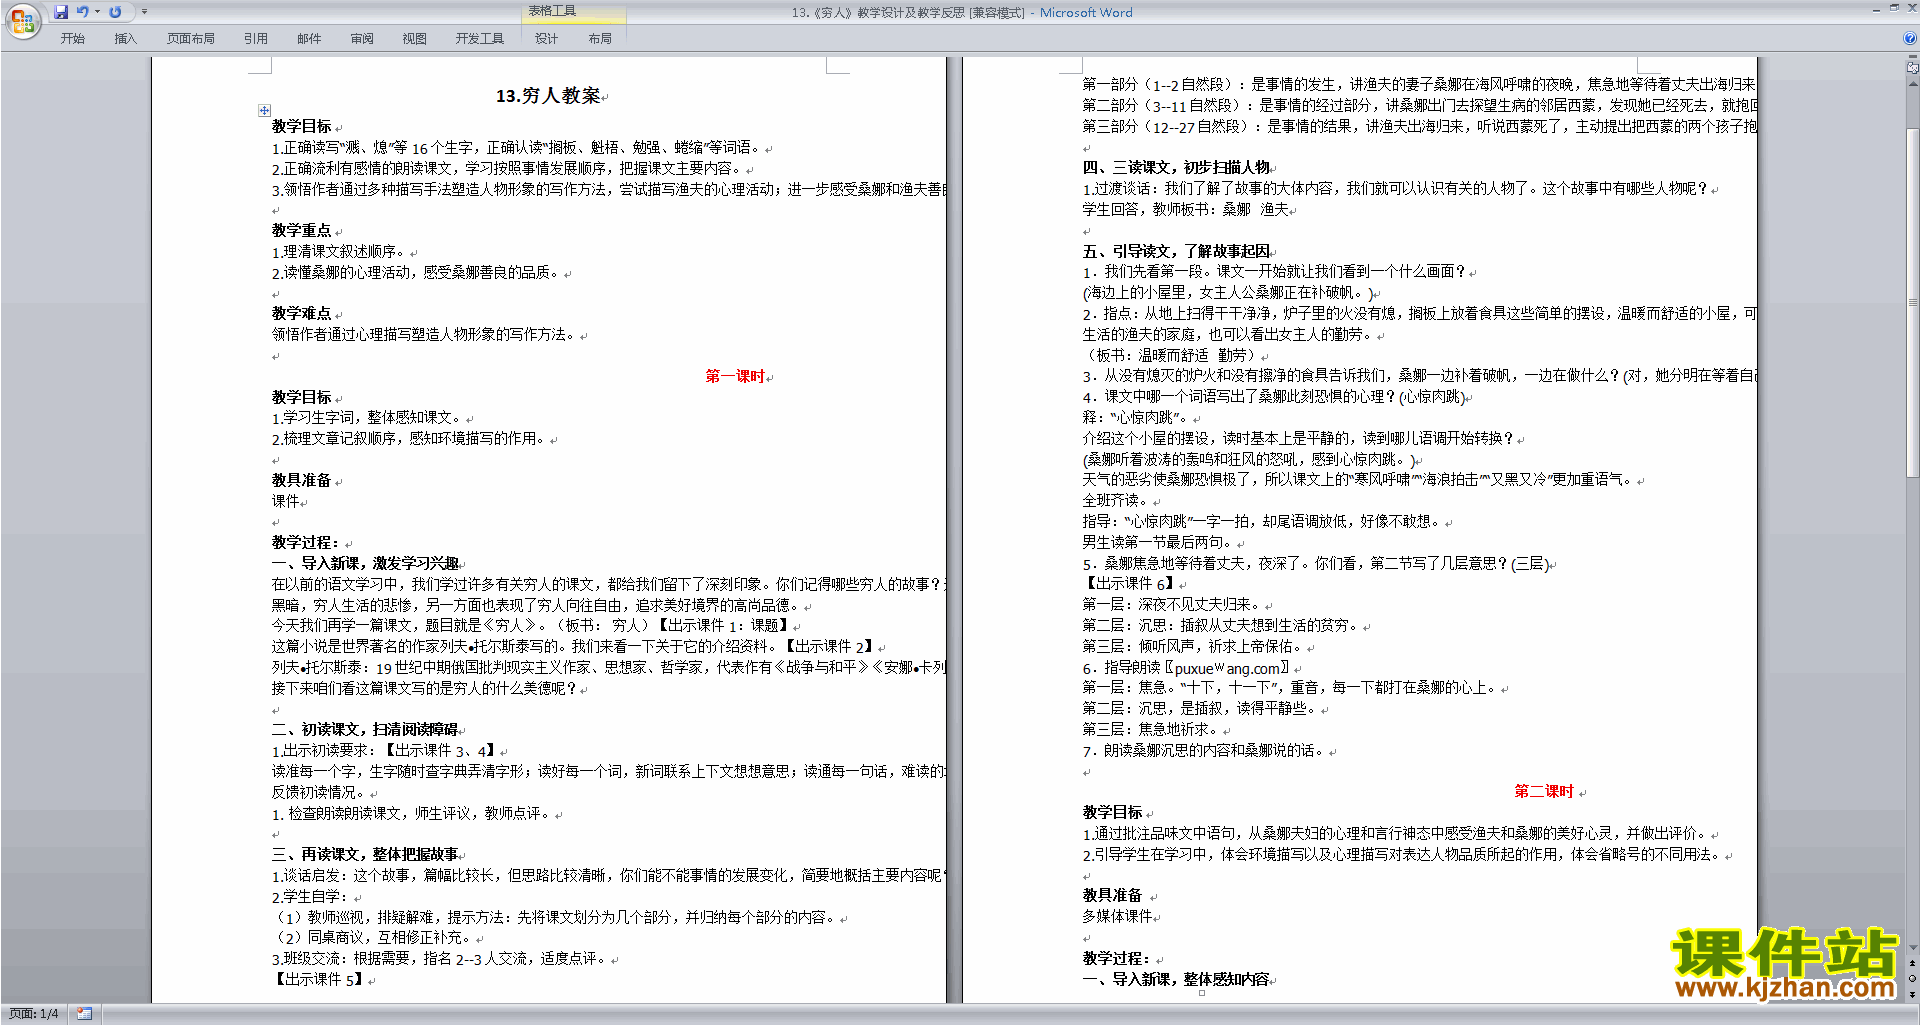Click the select browse object circle

pyautogui.click(x=1913, y=978)
